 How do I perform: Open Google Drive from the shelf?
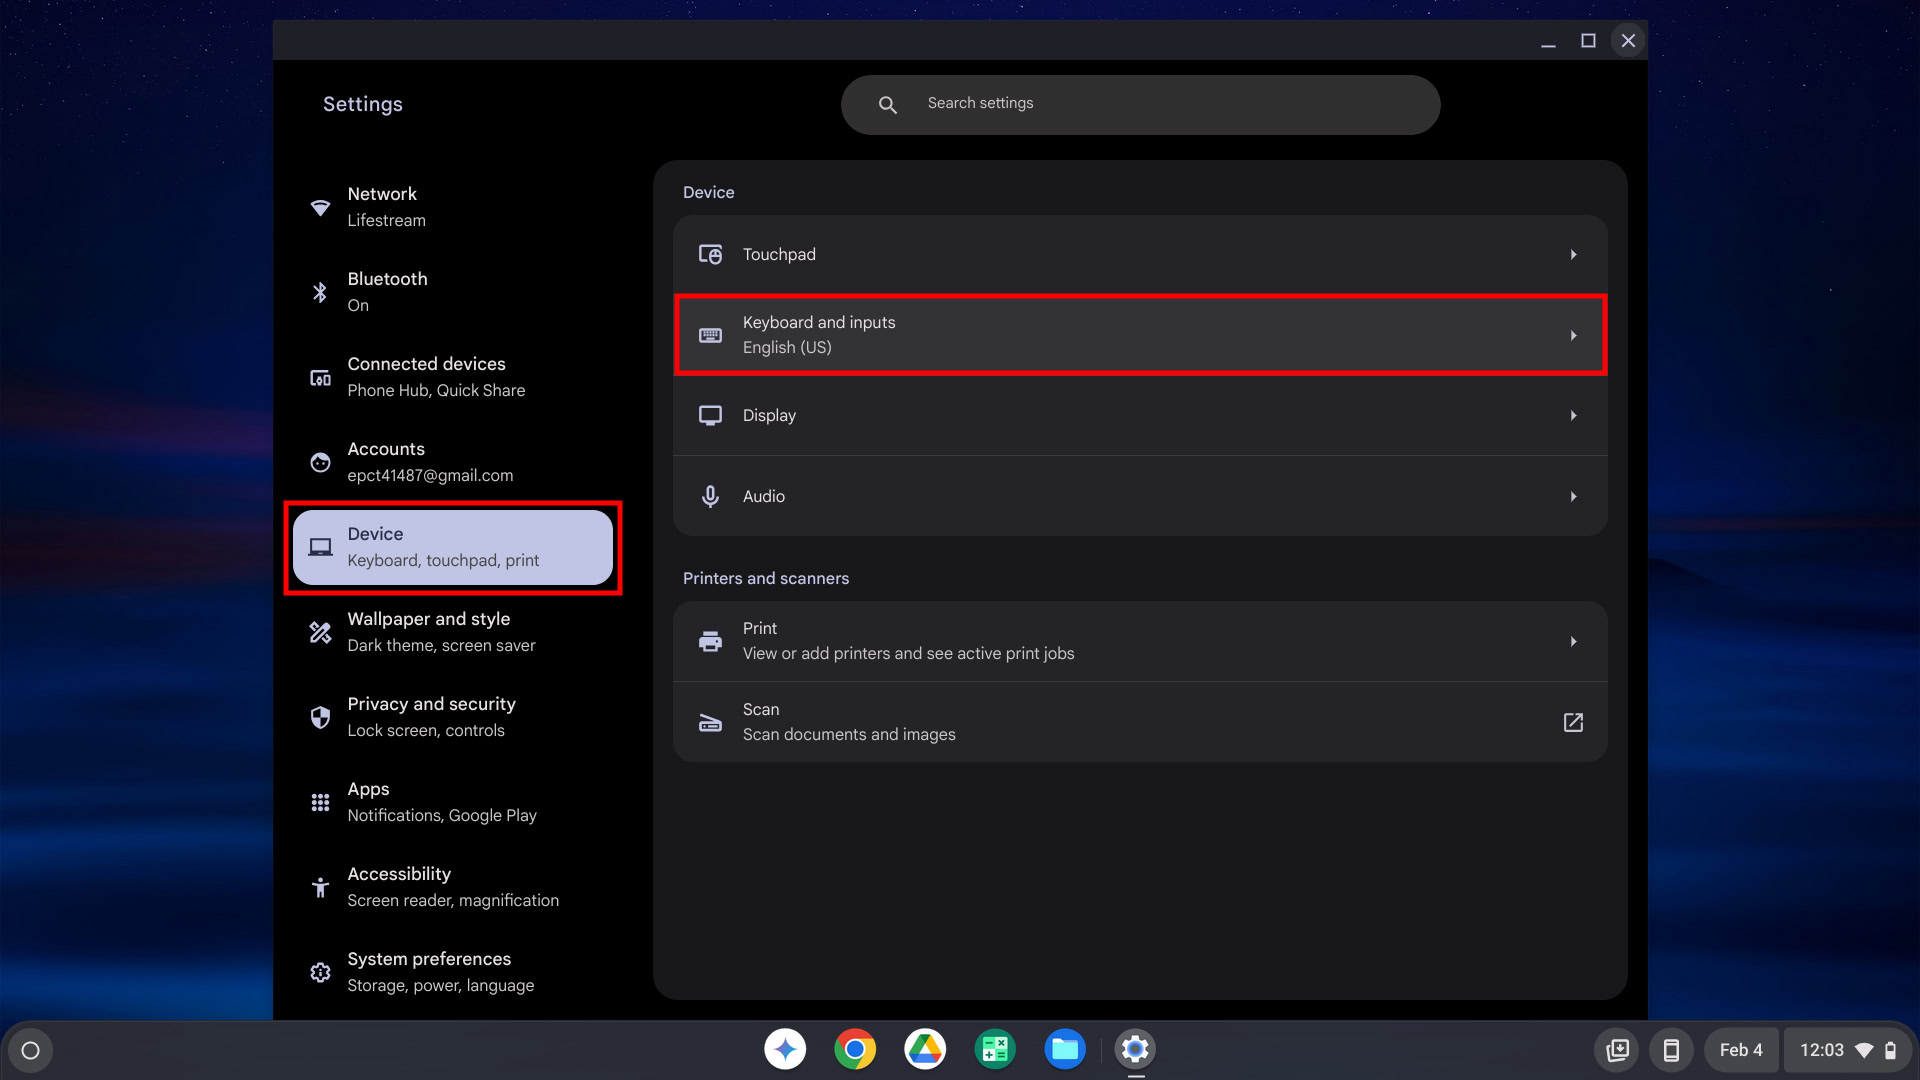click(x=925, y=1049)
